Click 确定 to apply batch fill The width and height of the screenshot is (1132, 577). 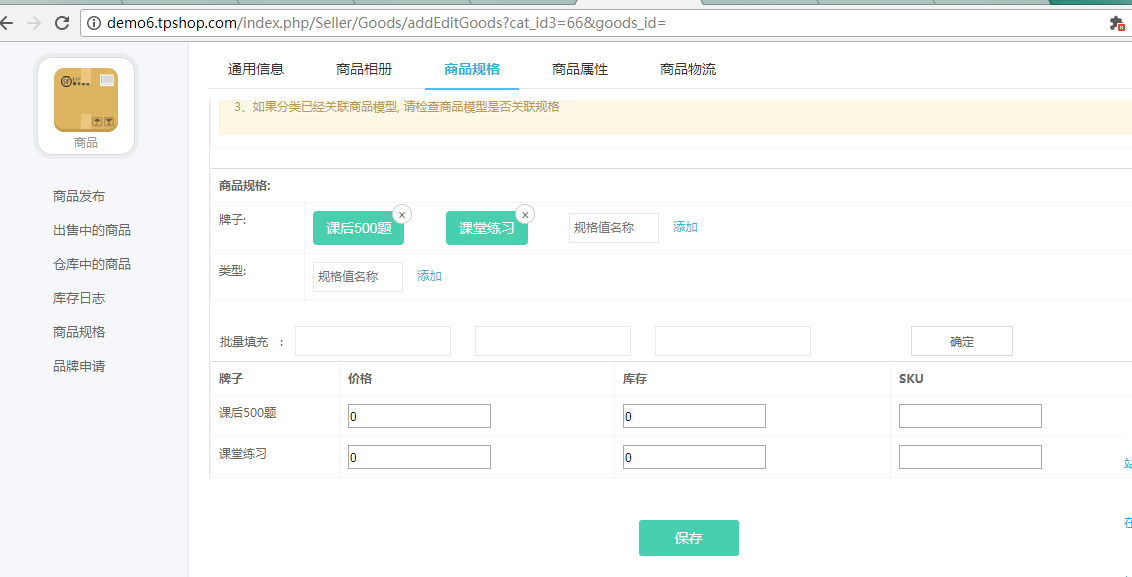[961, 340]
